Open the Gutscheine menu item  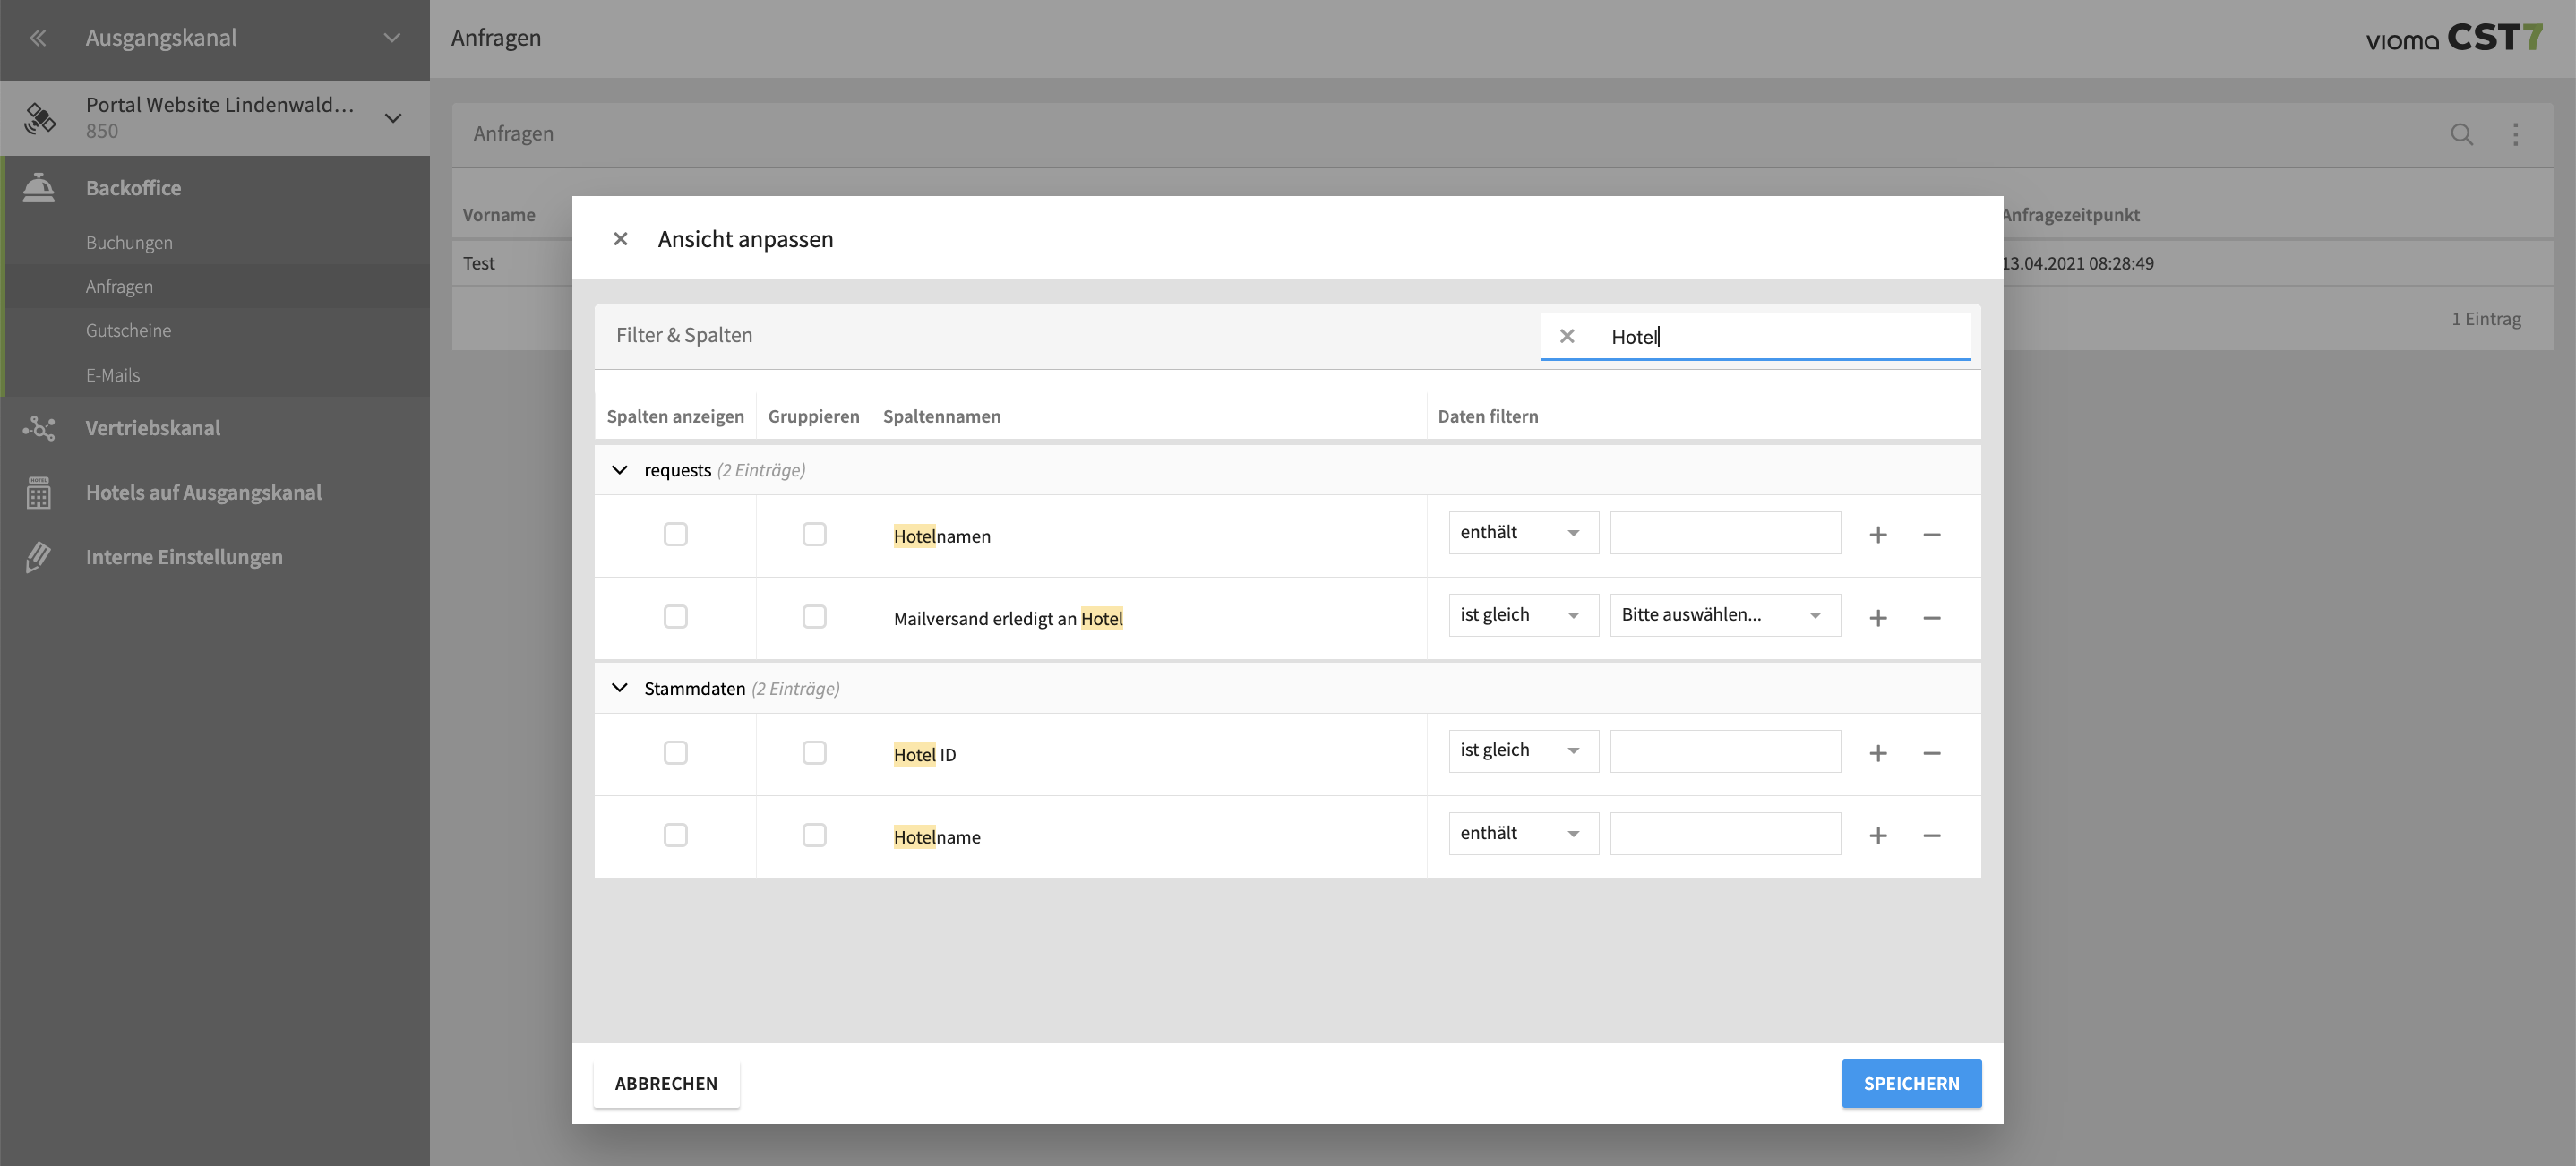click(x=128, y=331)
